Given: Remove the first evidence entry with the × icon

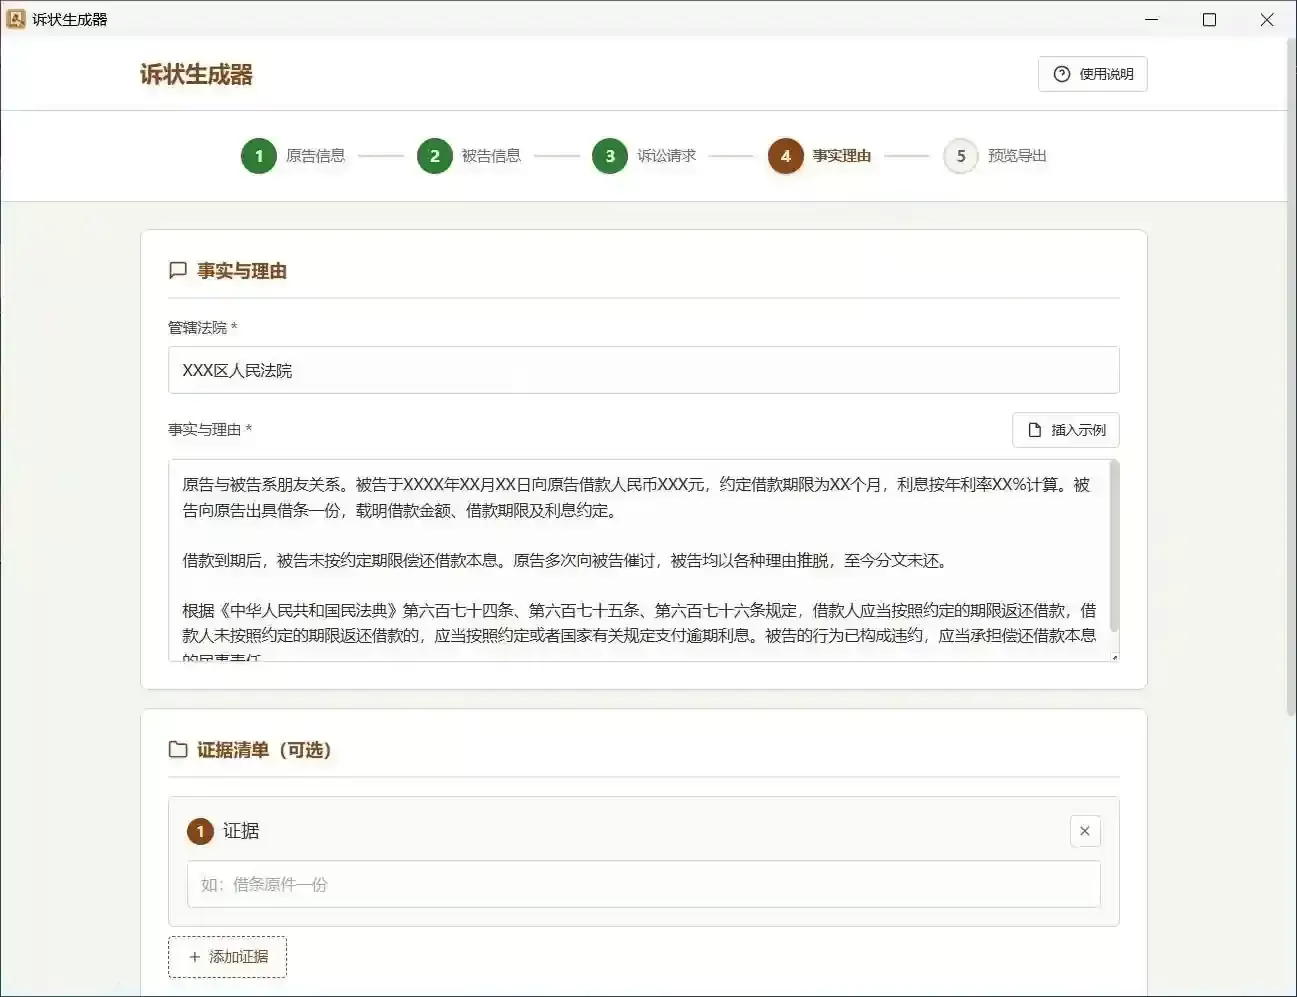Looking at the screenshot, I should point(1085,831).
